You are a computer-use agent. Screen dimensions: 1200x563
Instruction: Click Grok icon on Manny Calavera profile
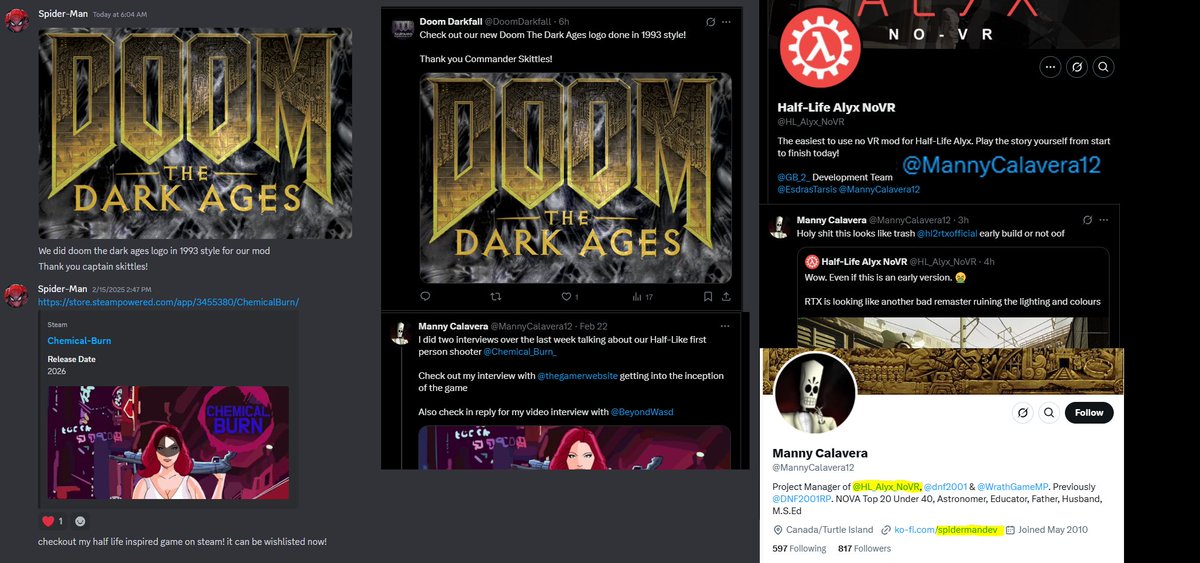click(1022, 412)
